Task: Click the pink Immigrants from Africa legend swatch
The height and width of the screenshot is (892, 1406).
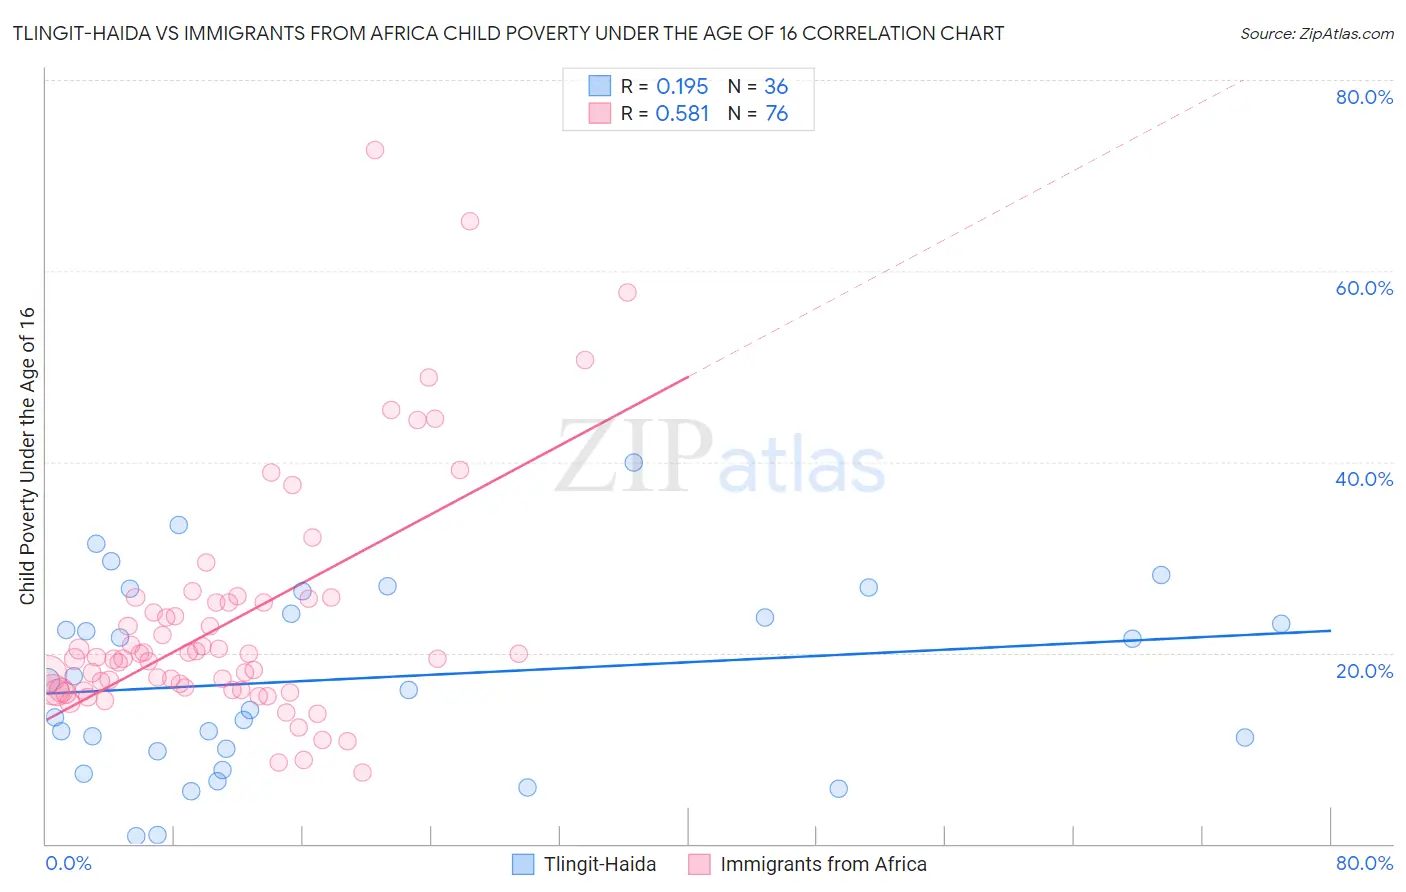Action: click(699, 864)
